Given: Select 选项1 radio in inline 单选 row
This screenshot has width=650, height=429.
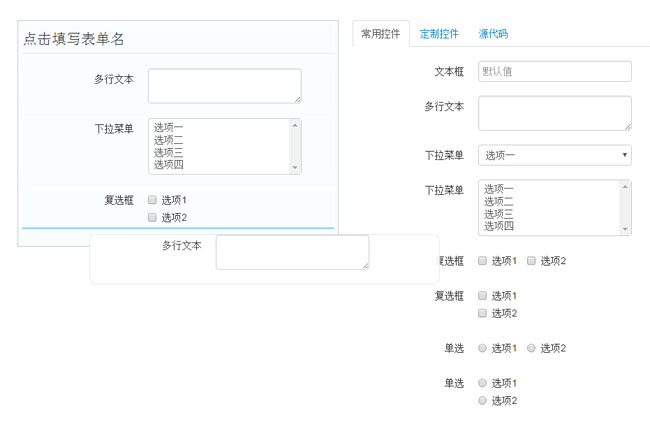Looking at the screenshot, I should tap(483, 348).
